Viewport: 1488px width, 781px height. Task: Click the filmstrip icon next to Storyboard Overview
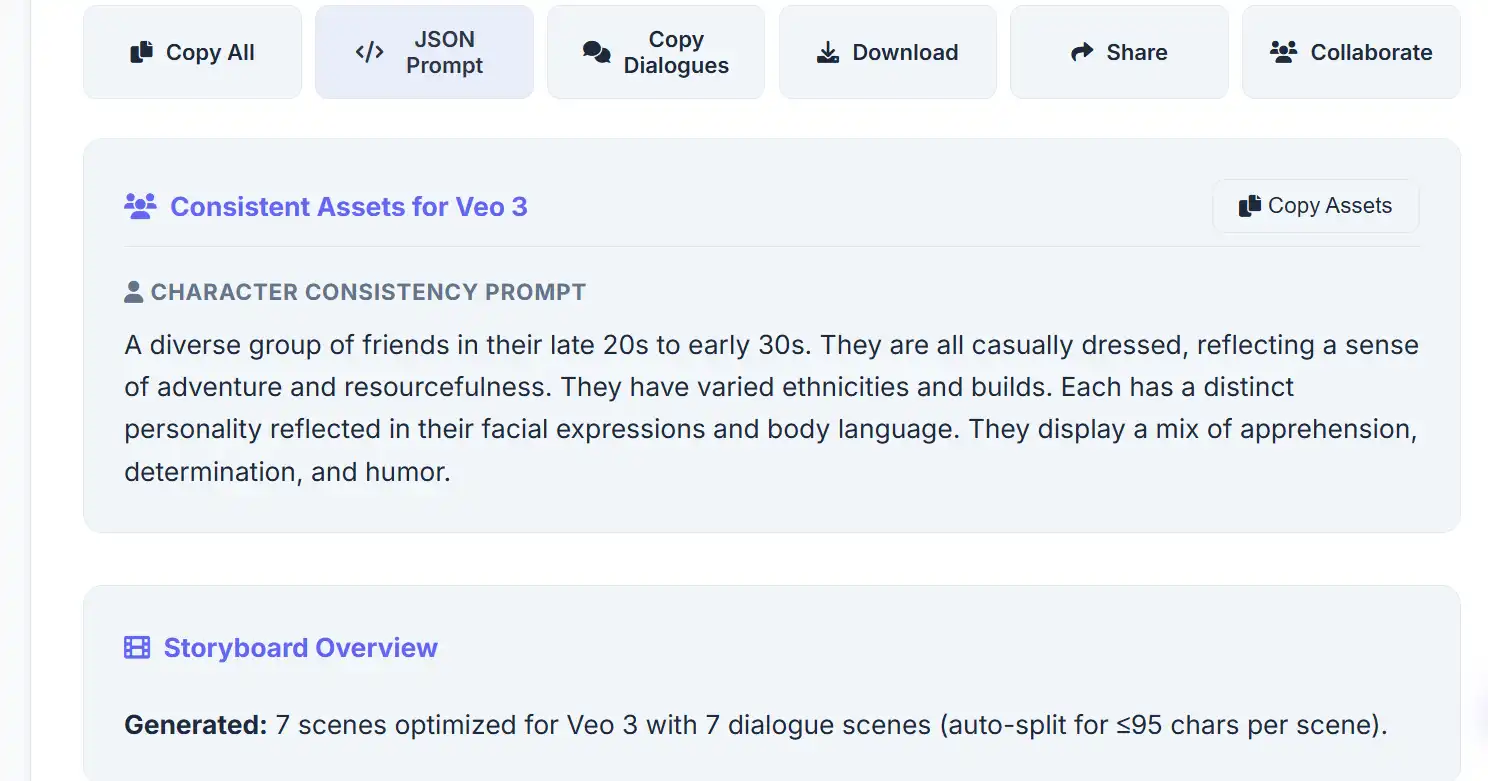pyautogui.click(x=136, y=647)
